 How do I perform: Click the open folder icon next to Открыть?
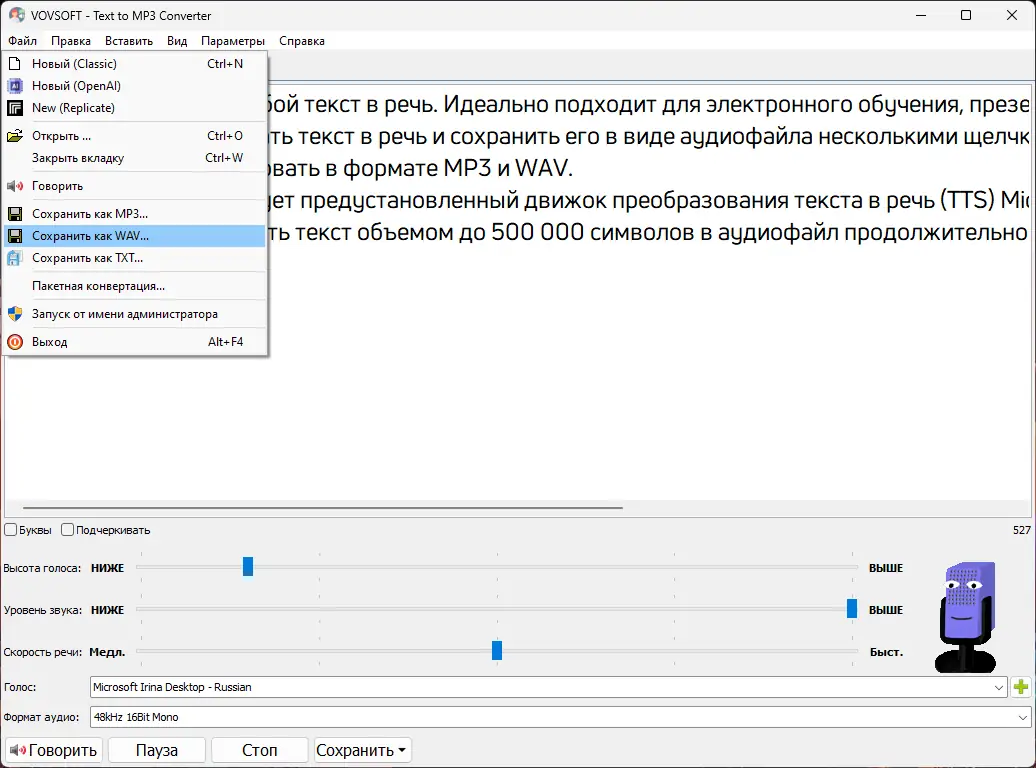(15, 136)
